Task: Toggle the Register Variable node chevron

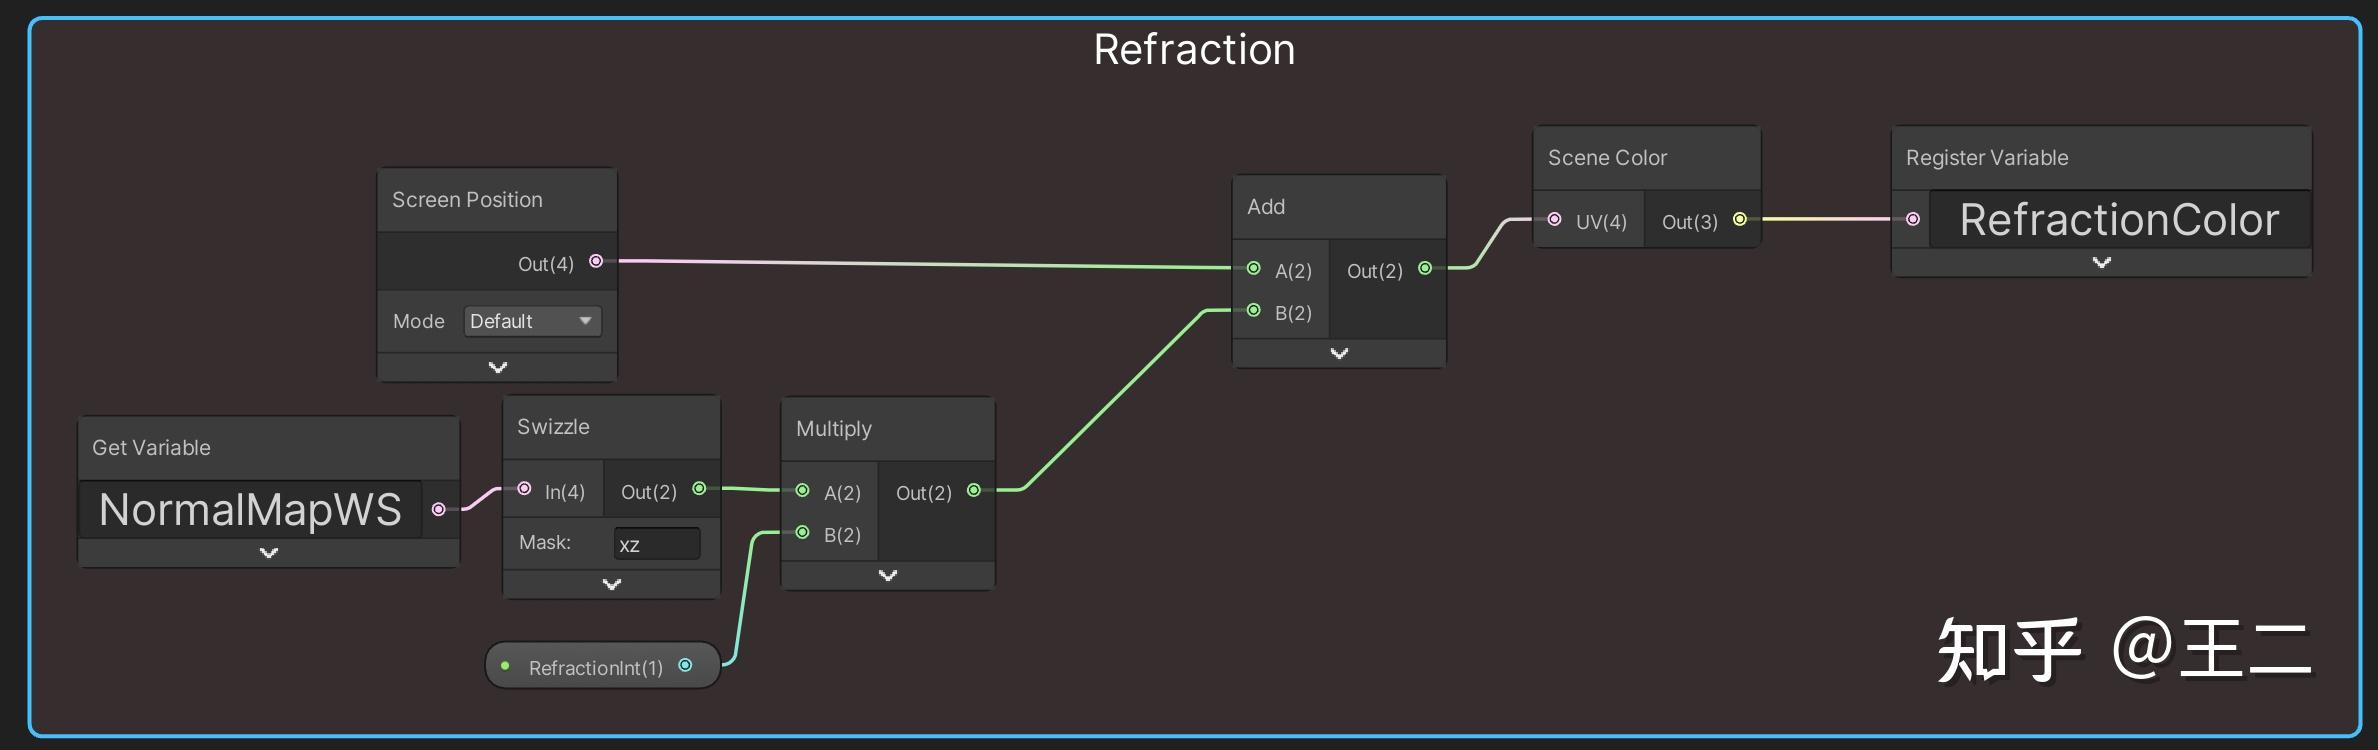Action: click(x=2102, y=262)
